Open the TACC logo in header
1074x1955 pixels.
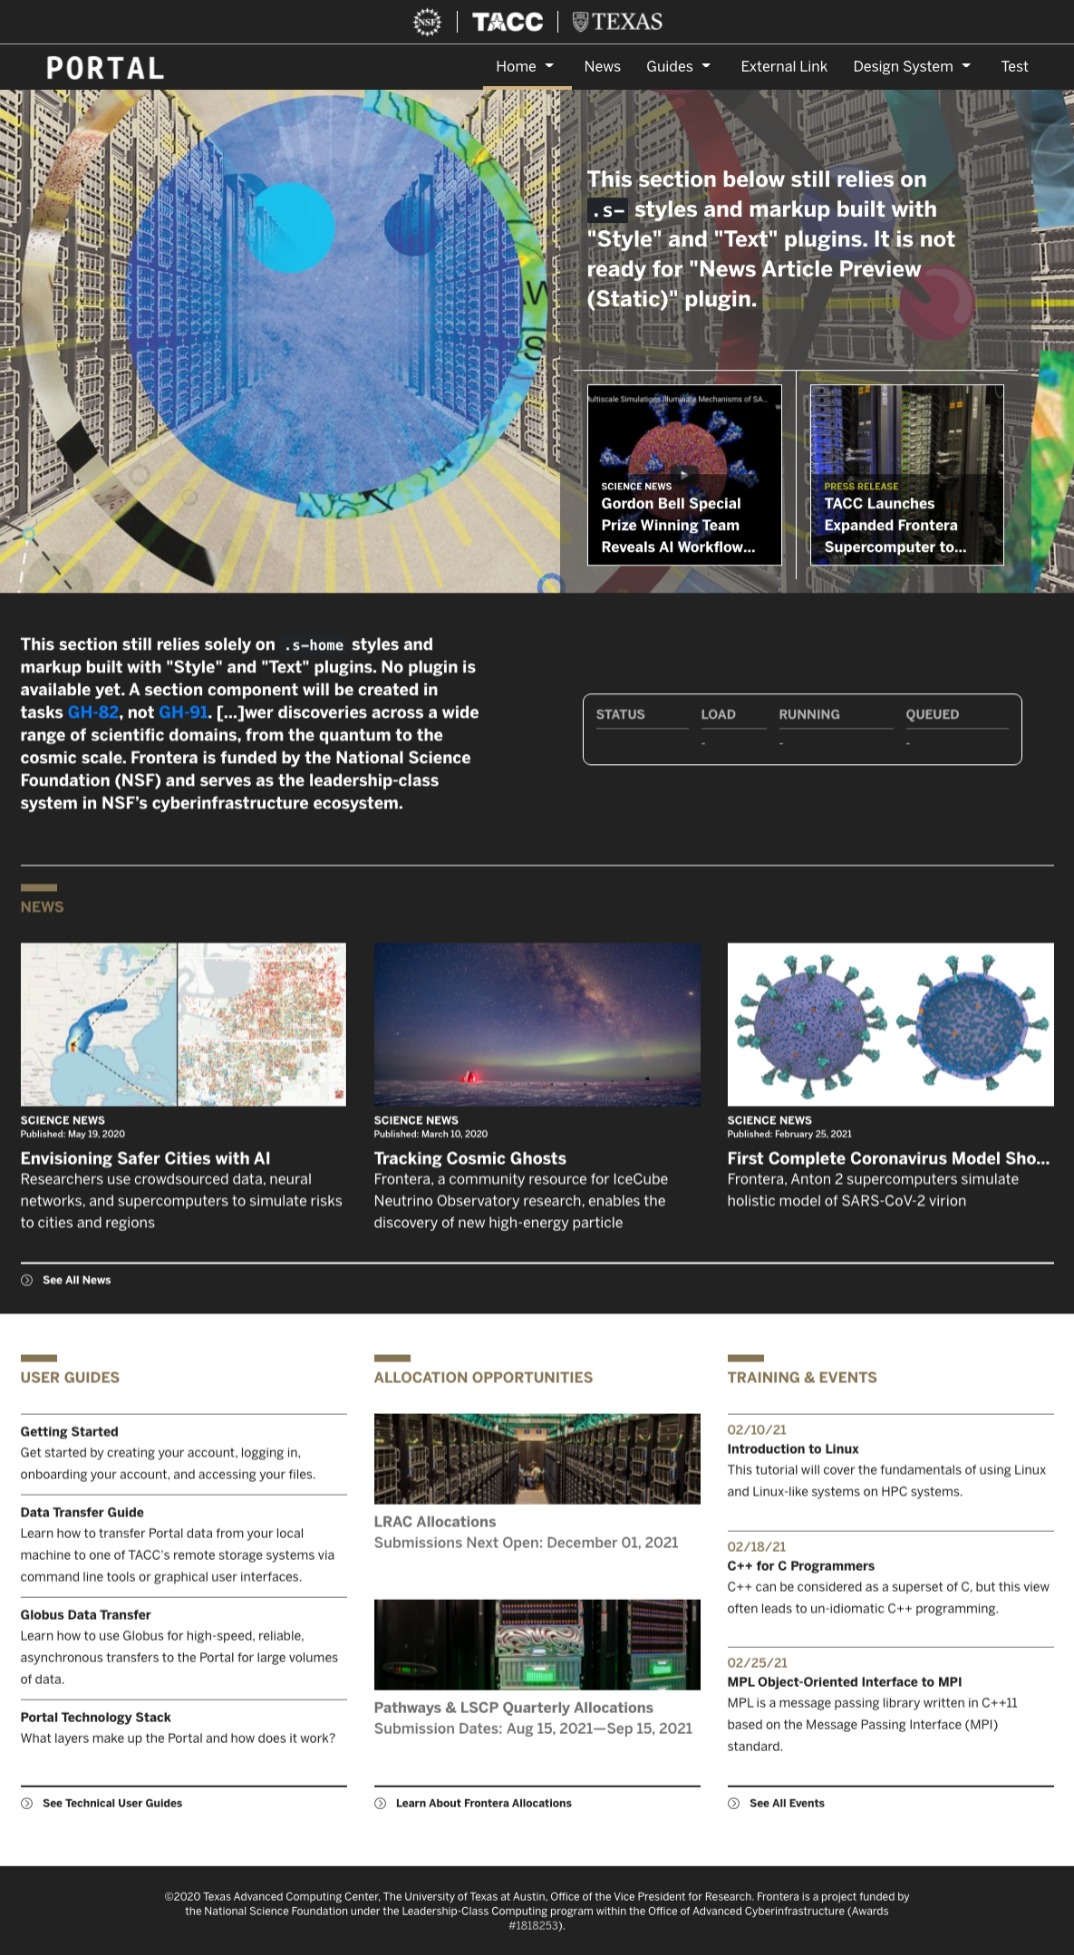pyautogui.click(x=507, y=22)
